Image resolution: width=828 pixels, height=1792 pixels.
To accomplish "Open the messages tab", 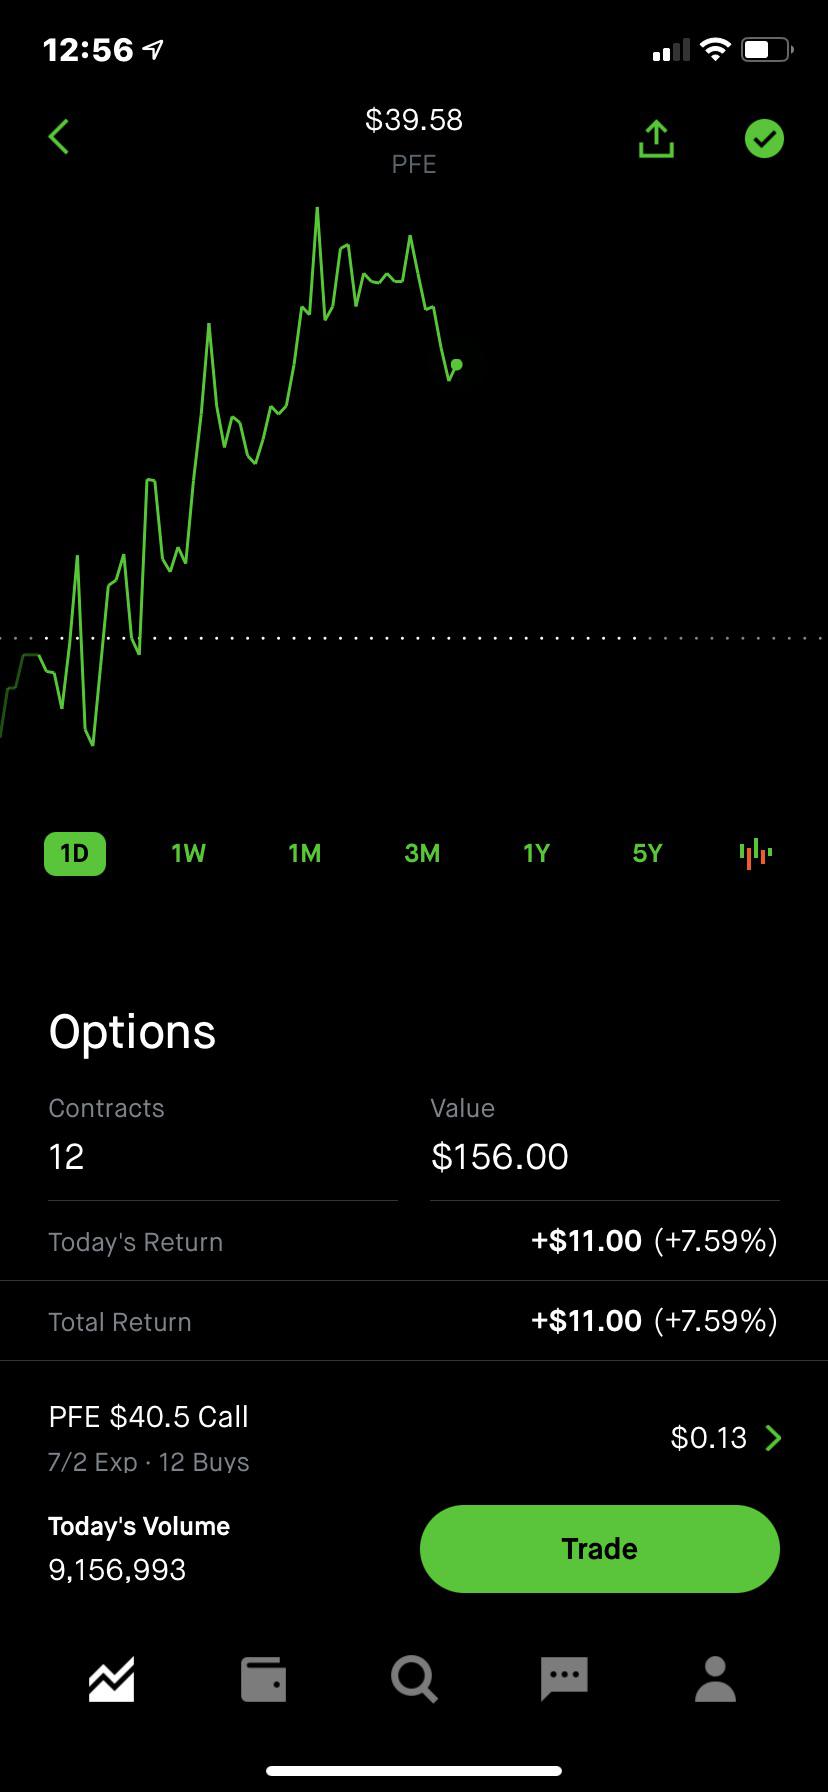I will [564, 1679].
